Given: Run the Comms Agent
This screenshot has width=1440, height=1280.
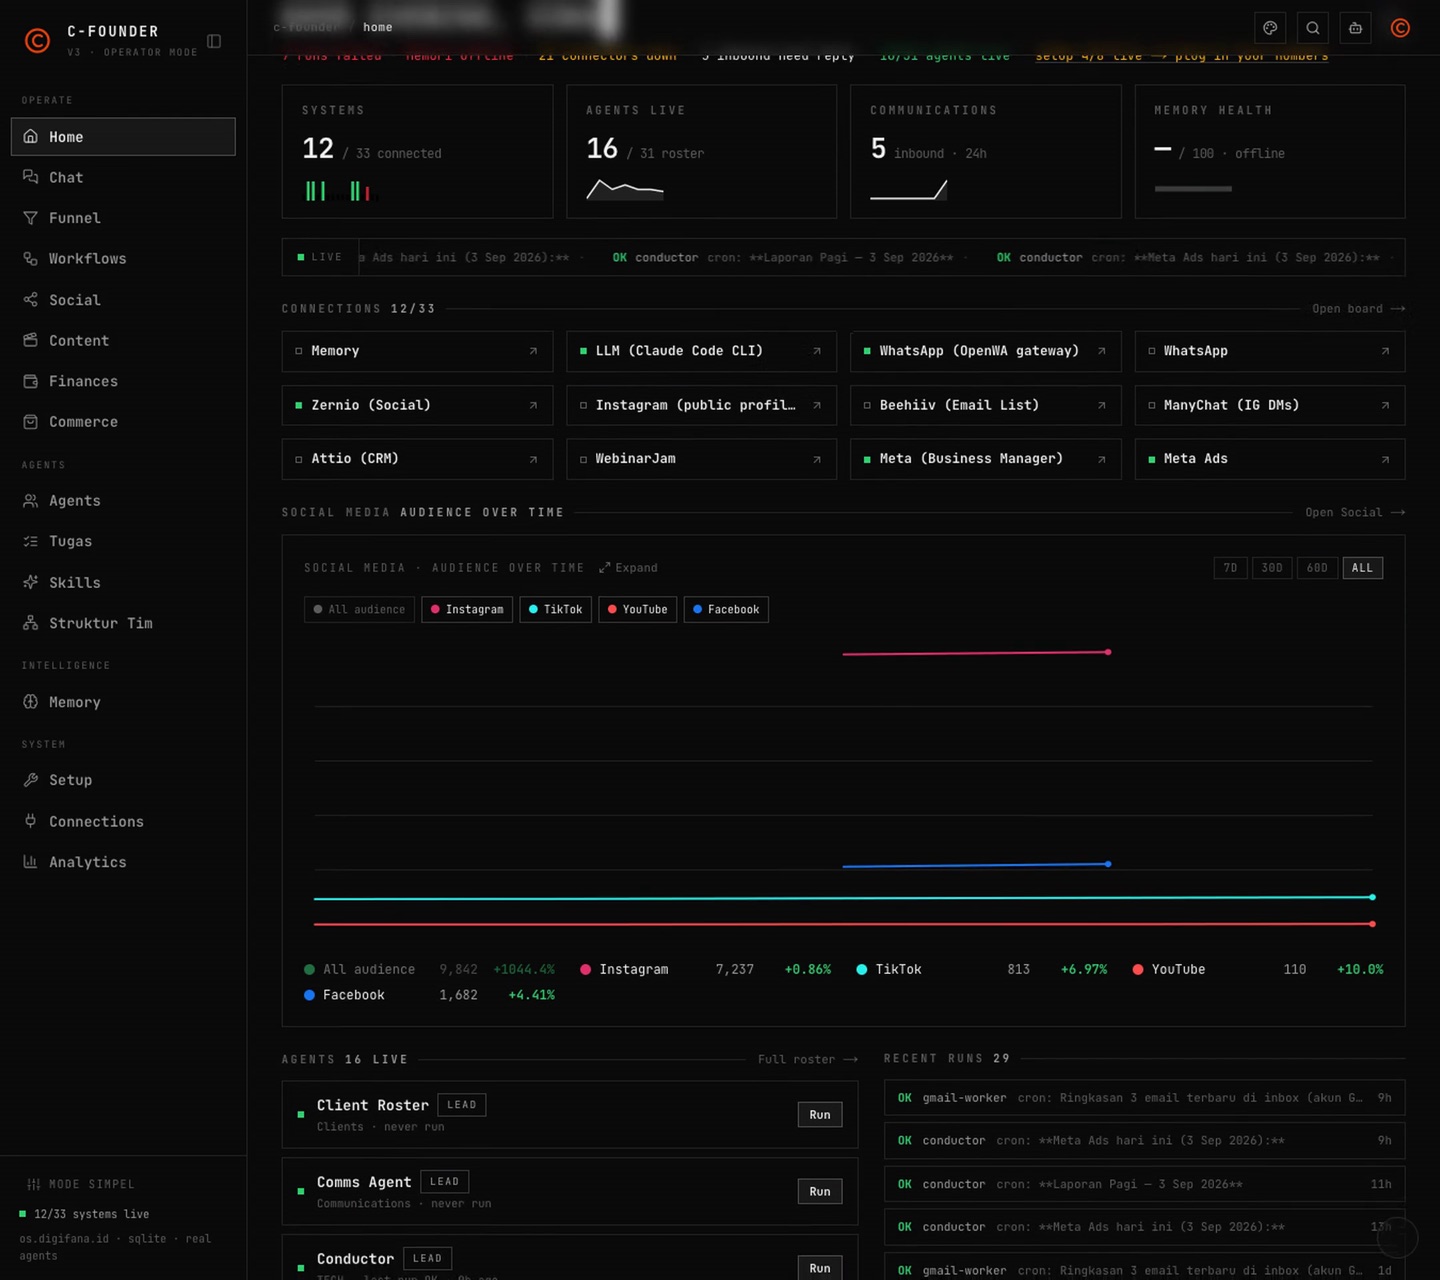Looking at the screenshot, I should click(x=820, y=1192).
